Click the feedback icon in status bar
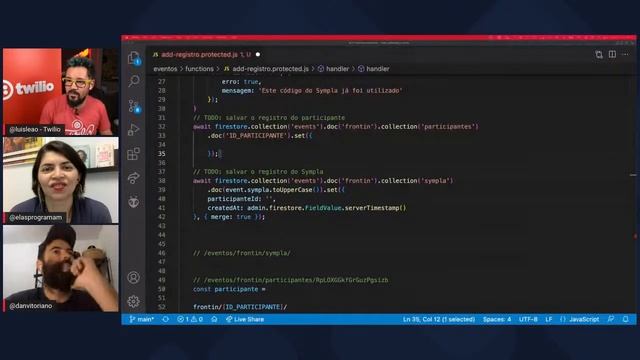The width and height of the screenshot is (640, 360). coord(611,319)
